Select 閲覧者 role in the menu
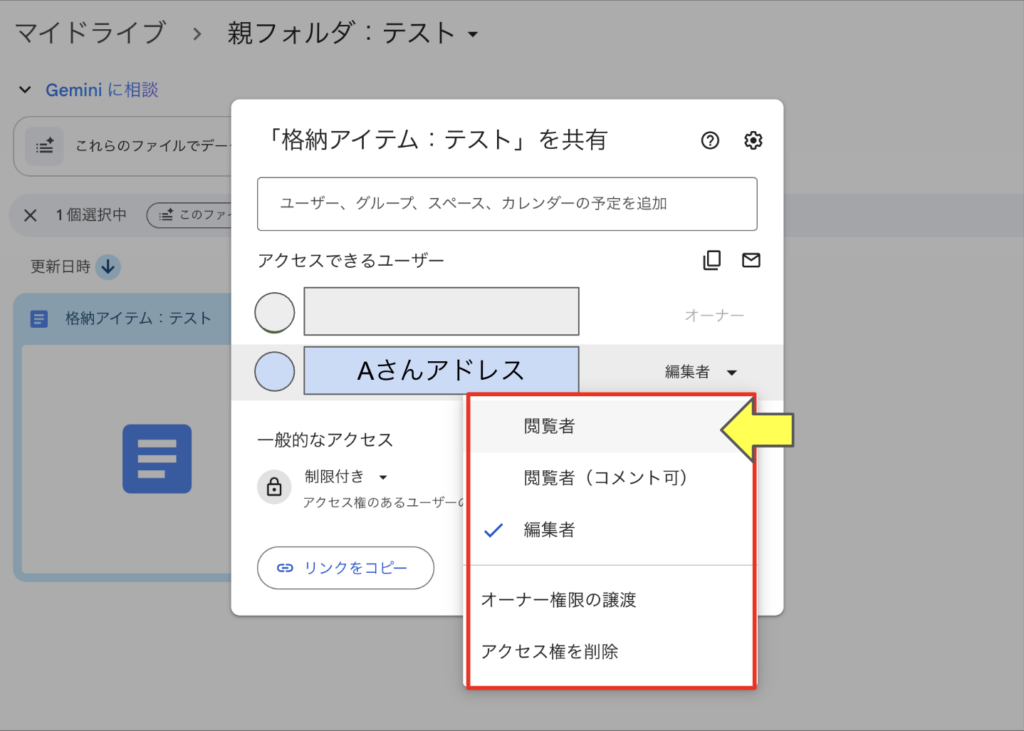1024x731 pixels. point(549,426)
